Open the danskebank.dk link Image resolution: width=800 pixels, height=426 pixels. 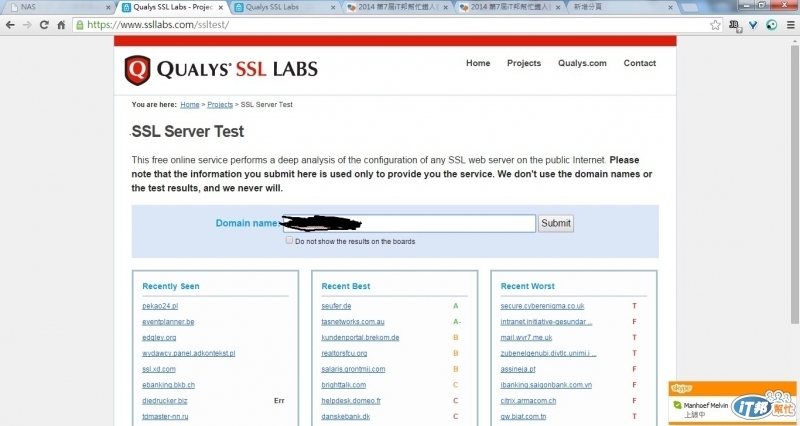[x=345, y=417]
